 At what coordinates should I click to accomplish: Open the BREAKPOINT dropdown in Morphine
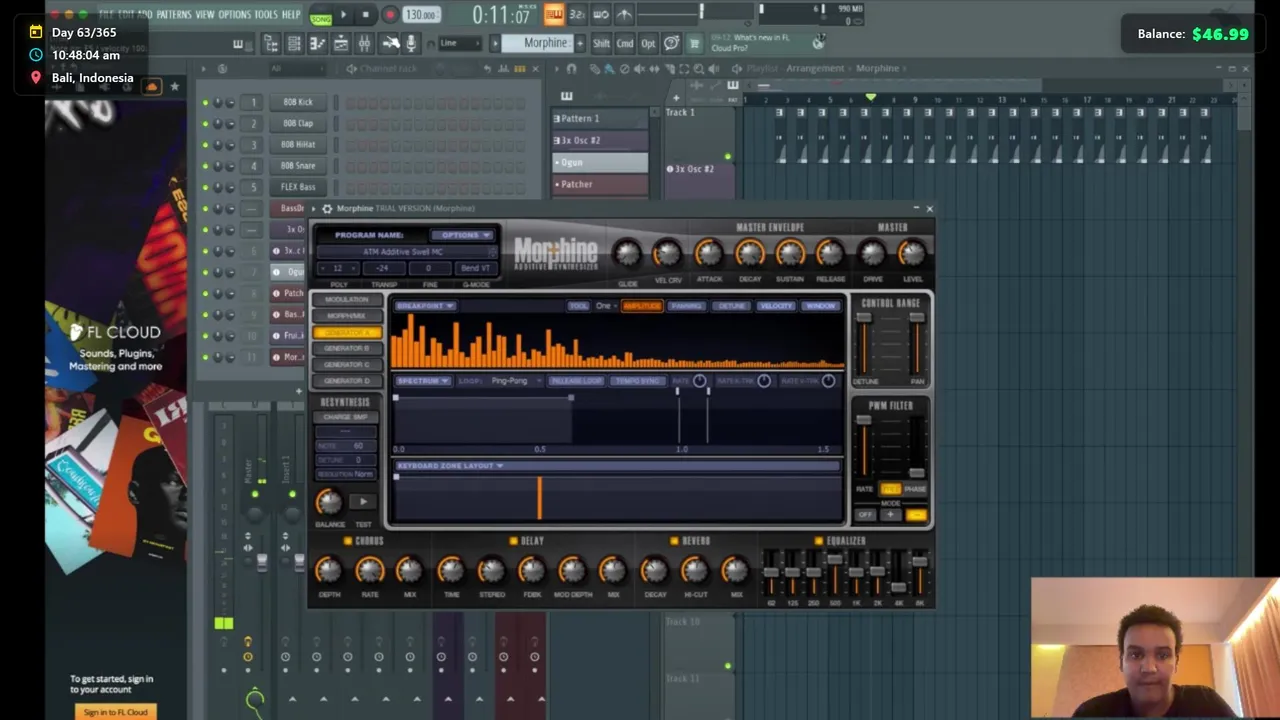426,306
